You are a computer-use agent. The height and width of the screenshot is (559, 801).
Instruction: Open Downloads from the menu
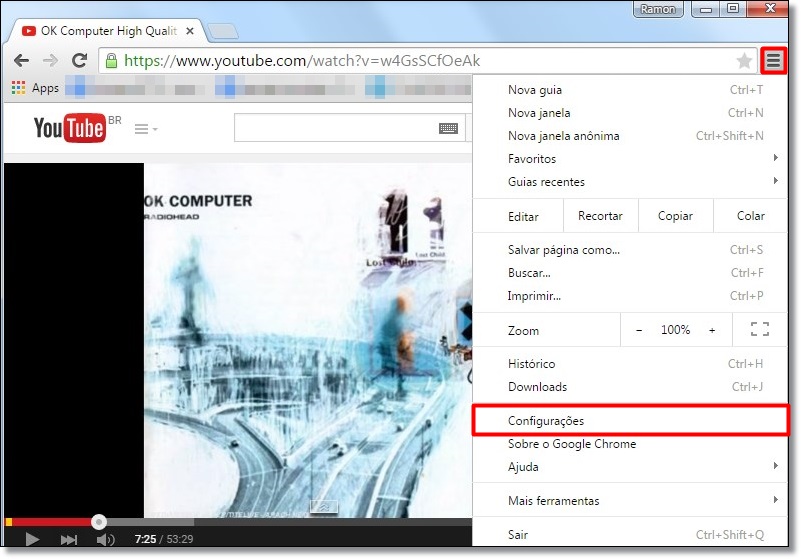click(630, 387)
